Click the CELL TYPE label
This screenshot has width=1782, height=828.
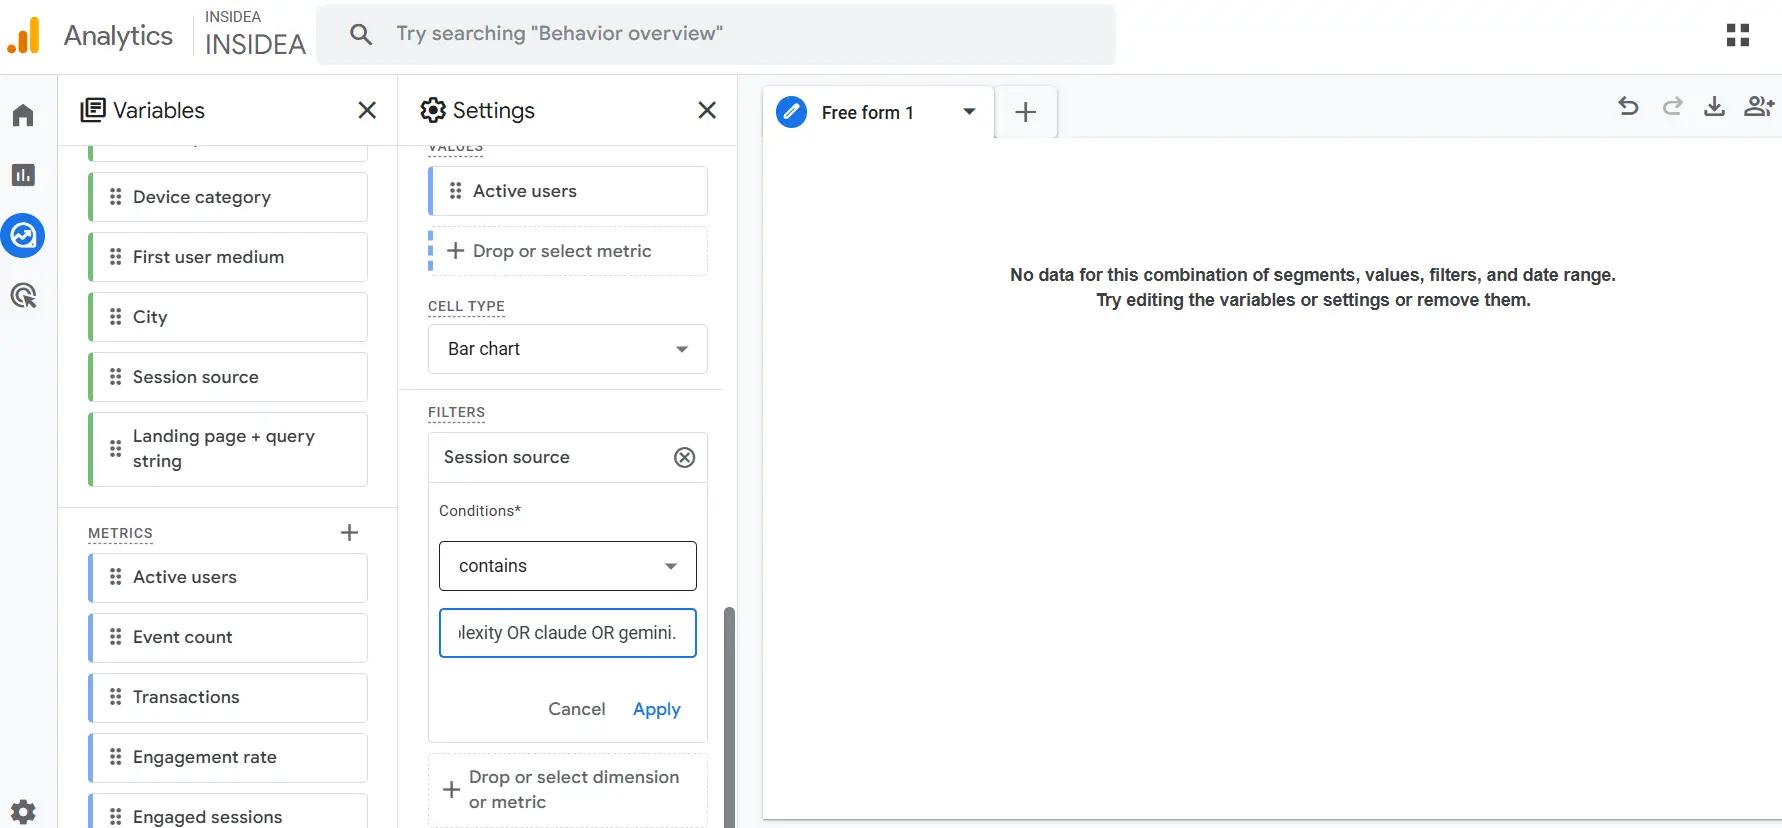(x=466, y=306)
